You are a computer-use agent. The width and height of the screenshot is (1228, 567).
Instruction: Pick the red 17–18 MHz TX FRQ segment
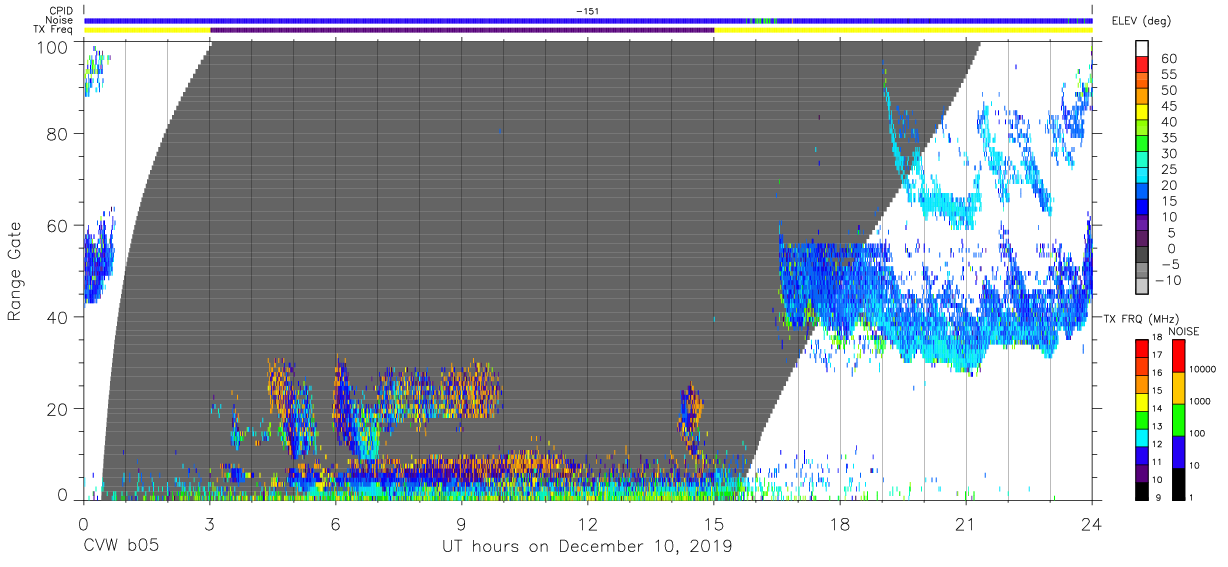point(1142,349)
